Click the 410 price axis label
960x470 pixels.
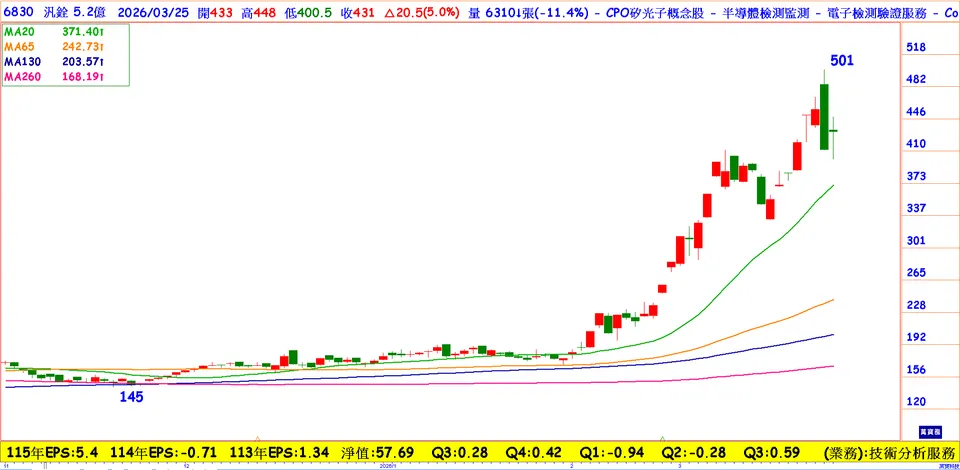[x=917, y=144]
